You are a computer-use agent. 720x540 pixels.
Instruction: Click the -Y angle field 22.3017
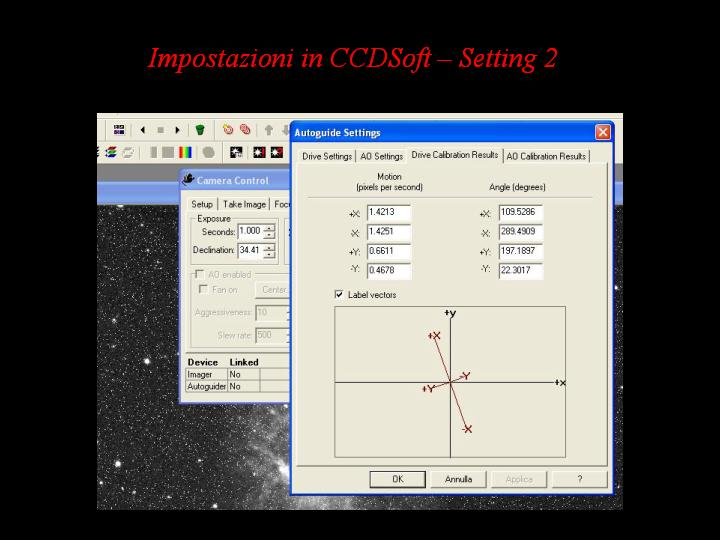click(521, 271)
